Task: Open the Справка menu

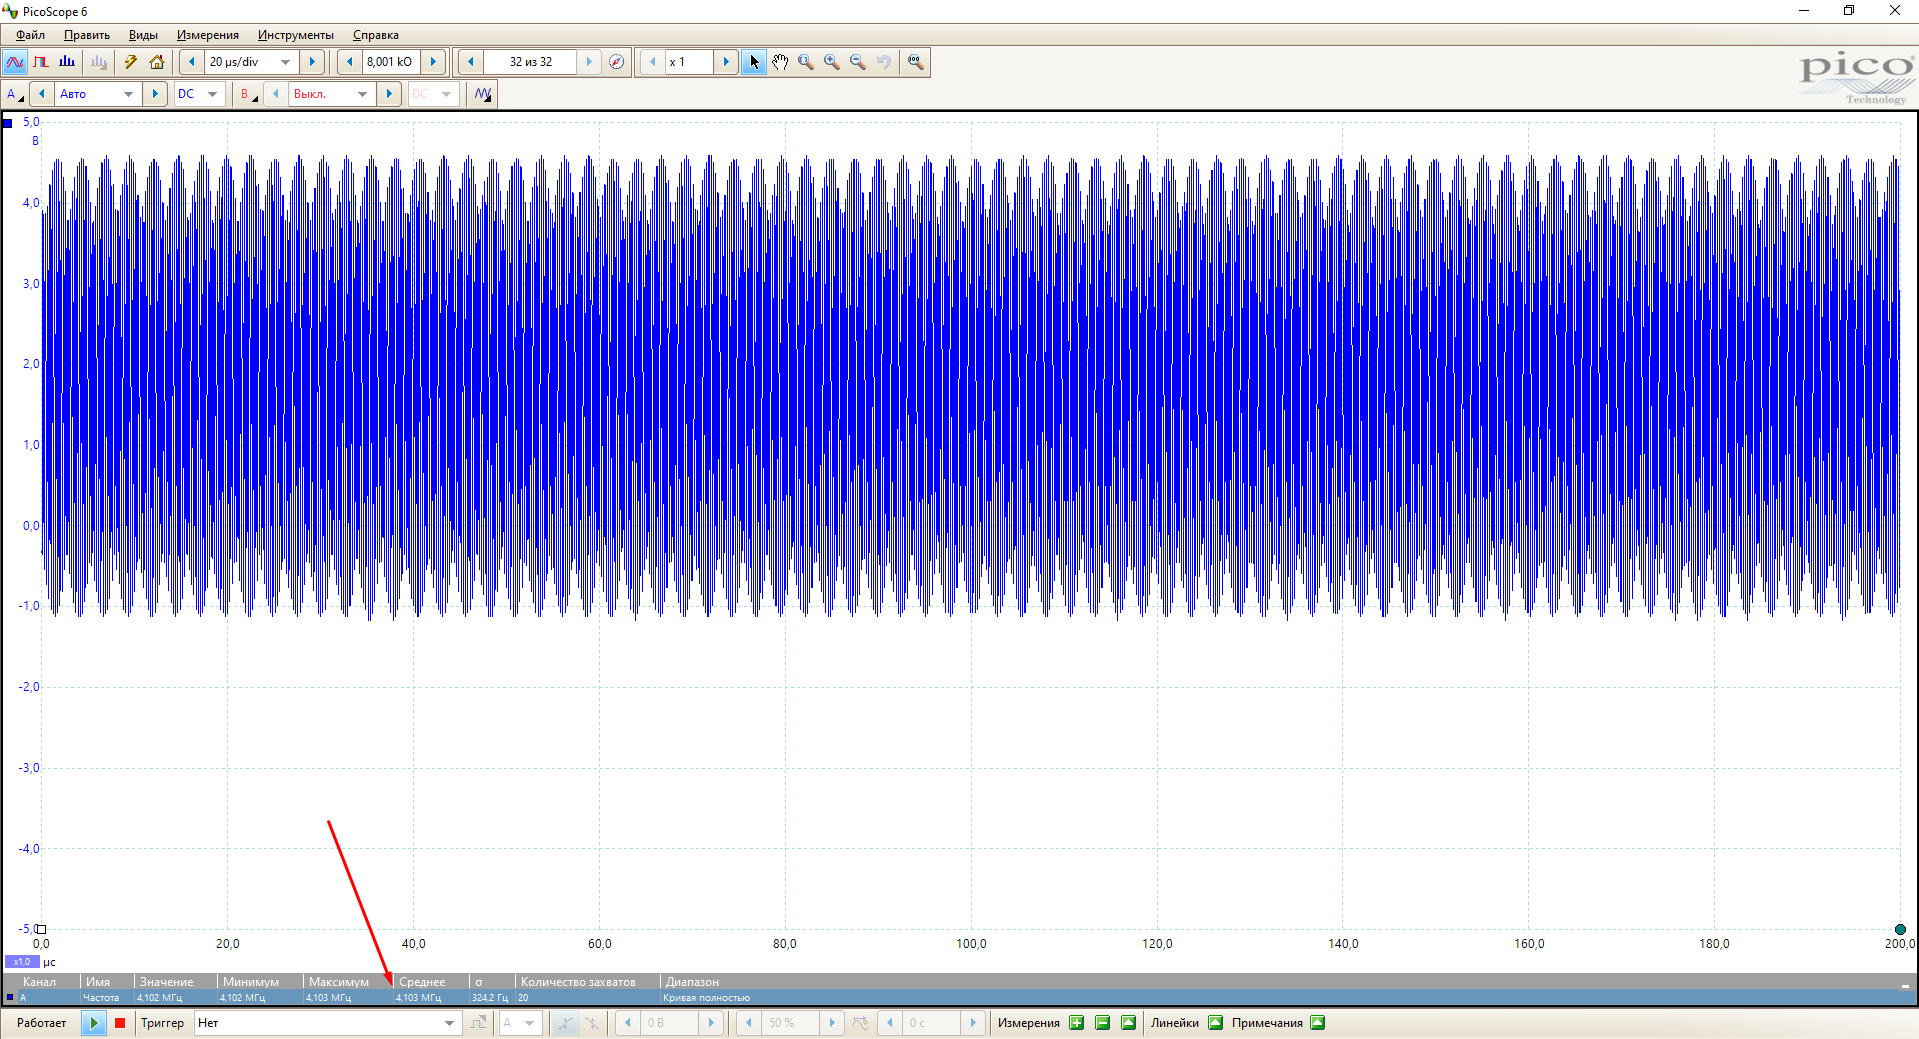Action: click(376, 35)
